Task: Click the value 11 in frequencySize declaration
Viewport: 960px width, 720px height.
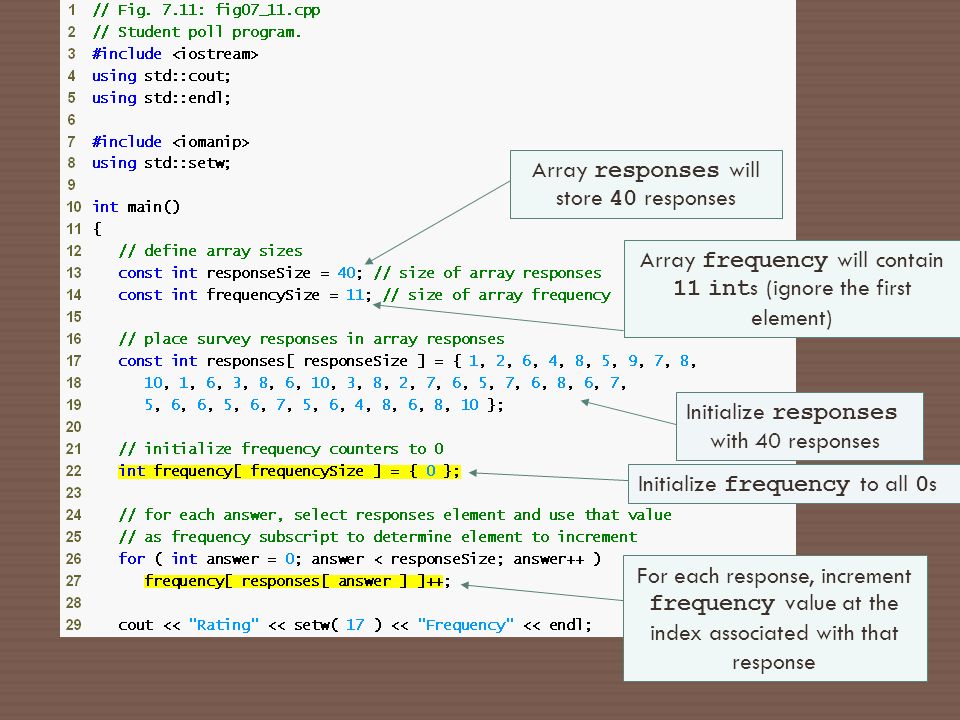Action: click(354, 295)
